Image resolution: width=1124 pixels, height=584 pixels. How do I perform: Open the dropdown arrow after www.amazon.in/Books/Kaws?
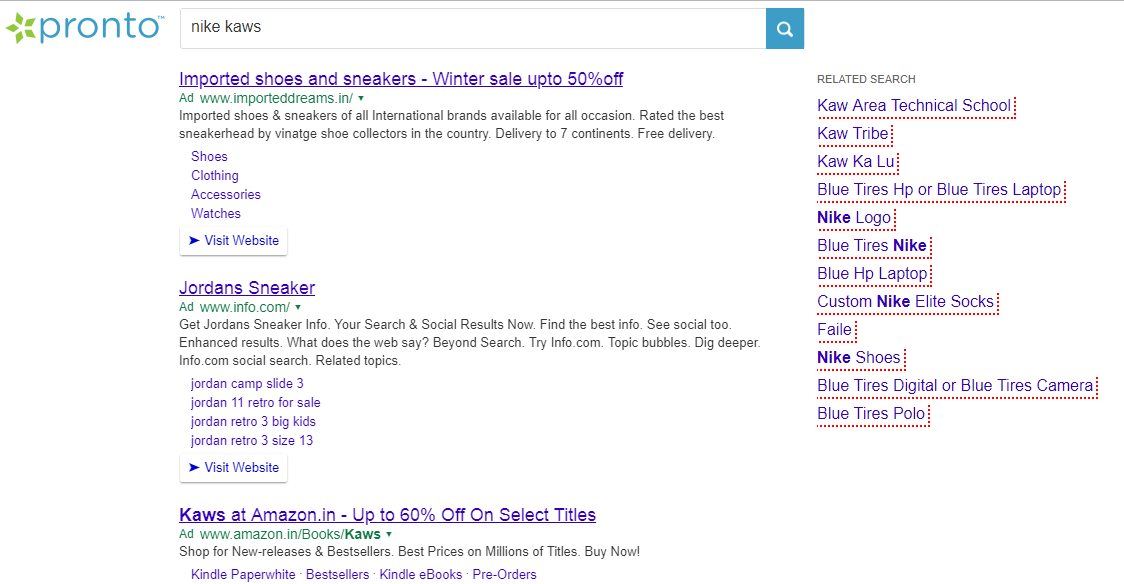coord(389,535)
